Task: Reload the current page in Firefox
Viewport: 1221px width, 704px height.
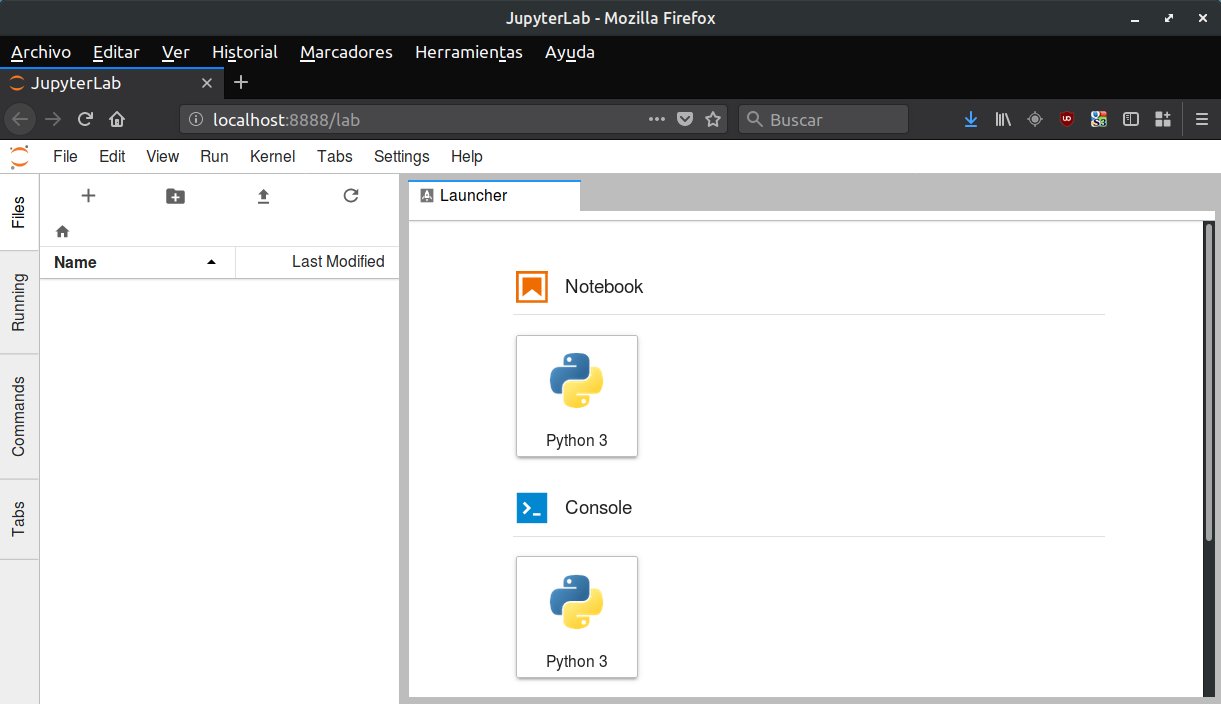Action: [x=85, y=119]
